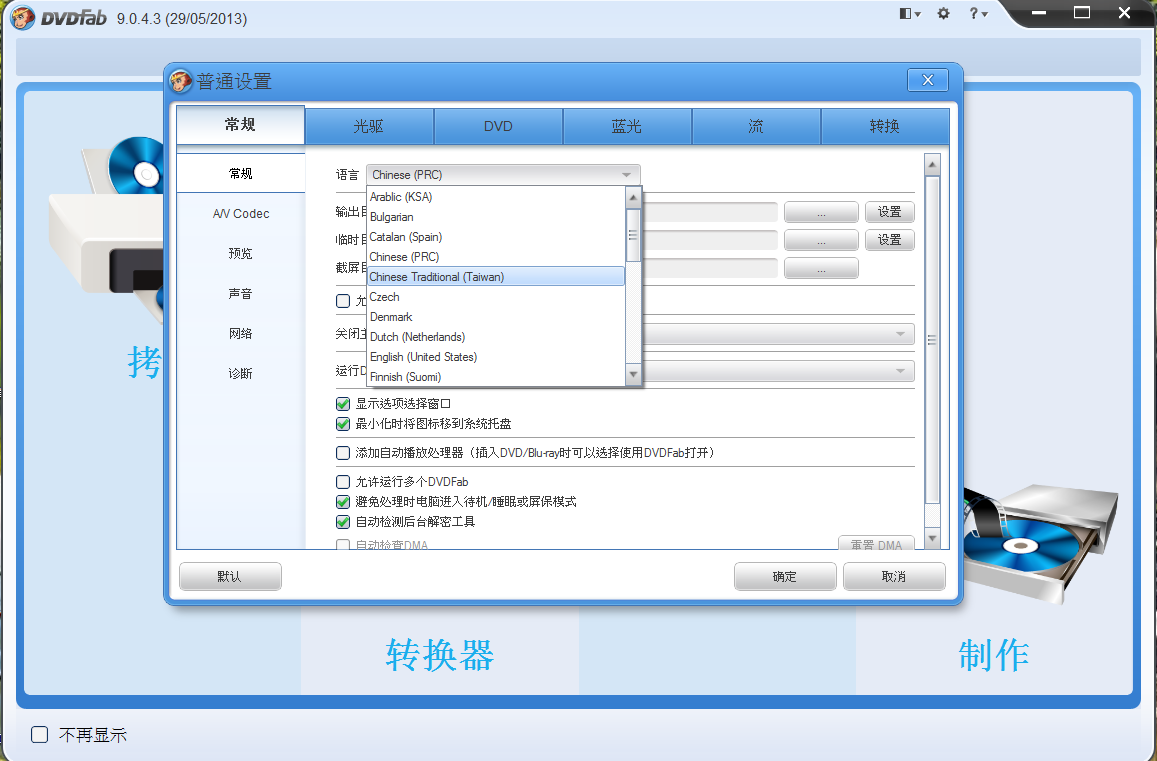
Task: Click the DVDFab logo icon in title bar
Action: [x=23, y=17]
